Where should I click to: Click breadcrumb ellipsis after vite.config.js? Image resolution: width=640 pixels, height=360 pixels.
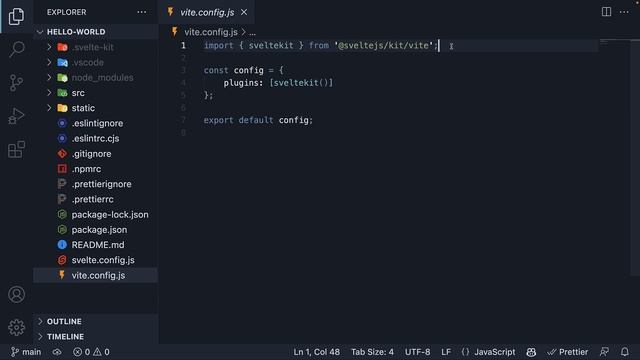pos(252,32)
